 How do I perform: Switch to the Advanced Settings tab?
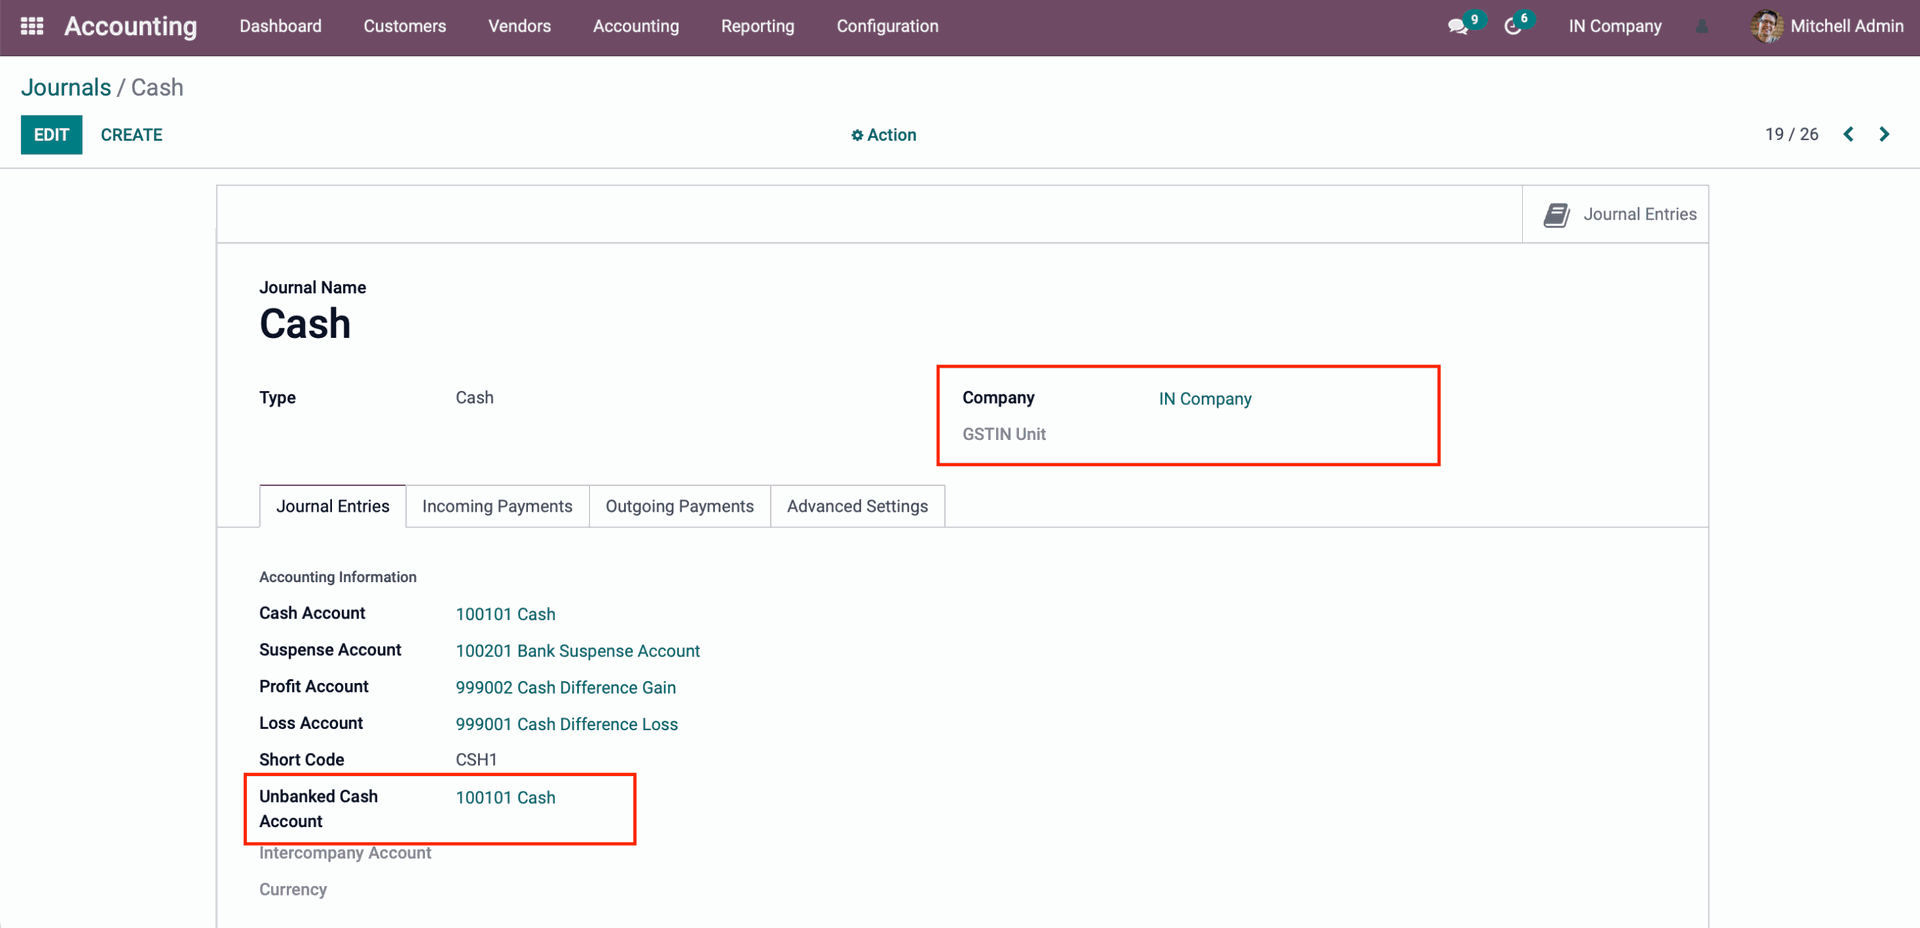pyautogui.click(x=857, y=506)
